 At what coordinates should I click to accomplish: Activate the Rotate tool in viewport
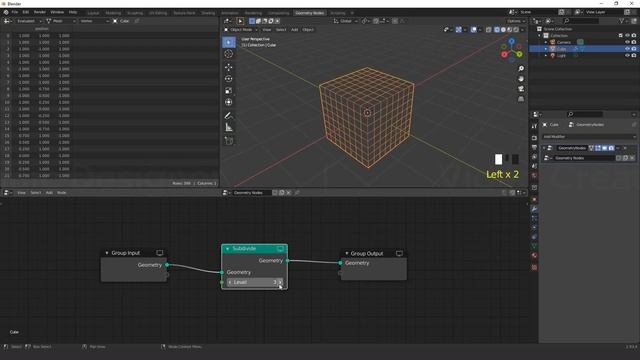pyautogui.click(x=229, y=79)
